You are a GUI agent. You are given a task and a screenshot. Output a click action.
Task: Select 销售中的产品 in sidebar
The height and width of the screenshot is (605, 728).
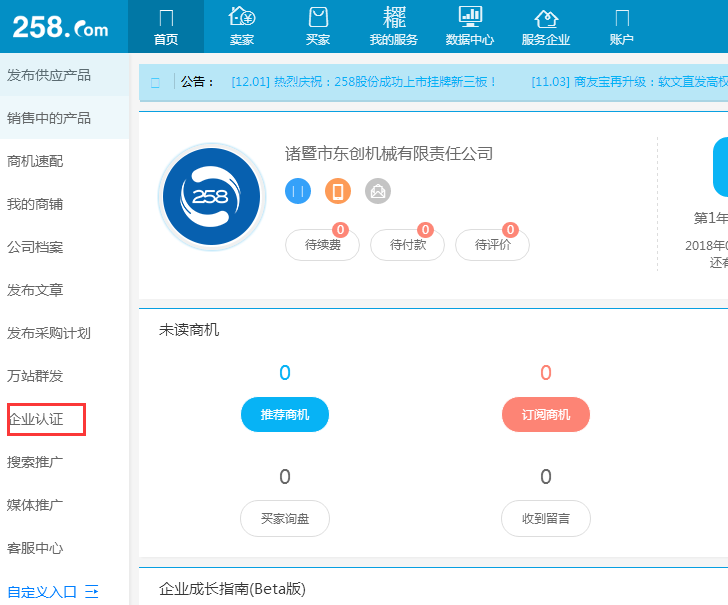65,118
